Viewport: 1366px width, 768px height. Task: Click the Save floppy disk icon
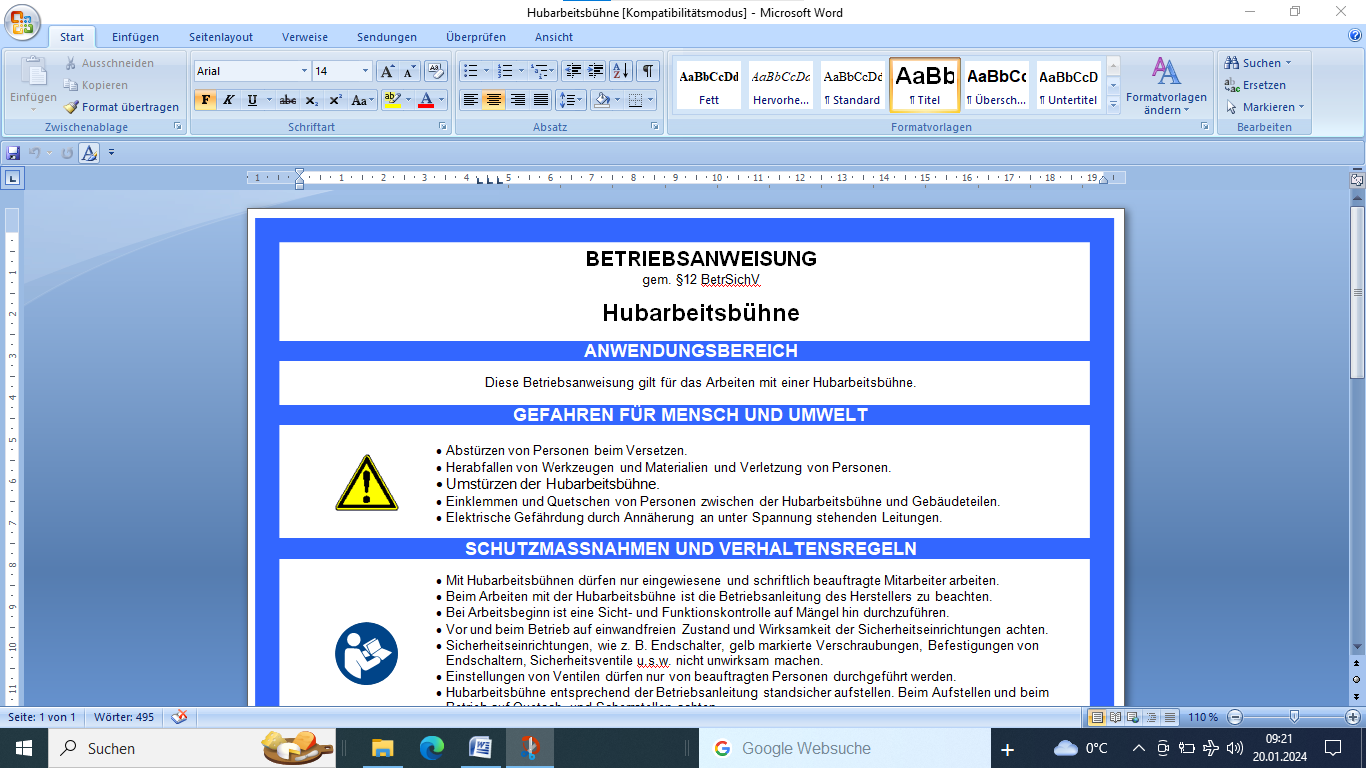[x=13, y=153]
